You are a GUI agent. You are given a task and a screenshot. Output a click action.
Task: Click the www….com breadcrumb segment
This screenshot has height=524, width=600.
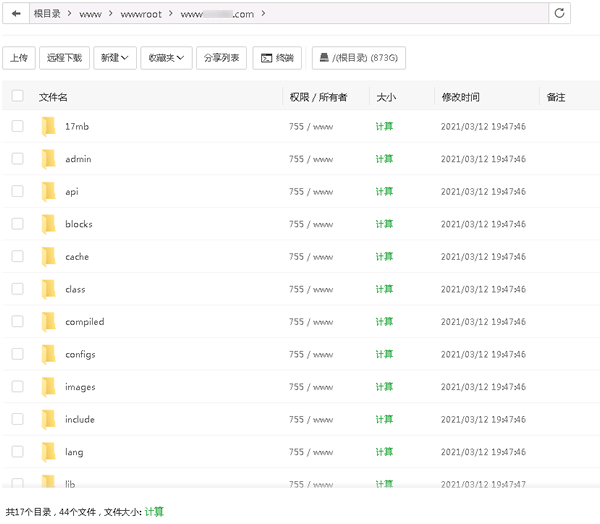[217, 14]
